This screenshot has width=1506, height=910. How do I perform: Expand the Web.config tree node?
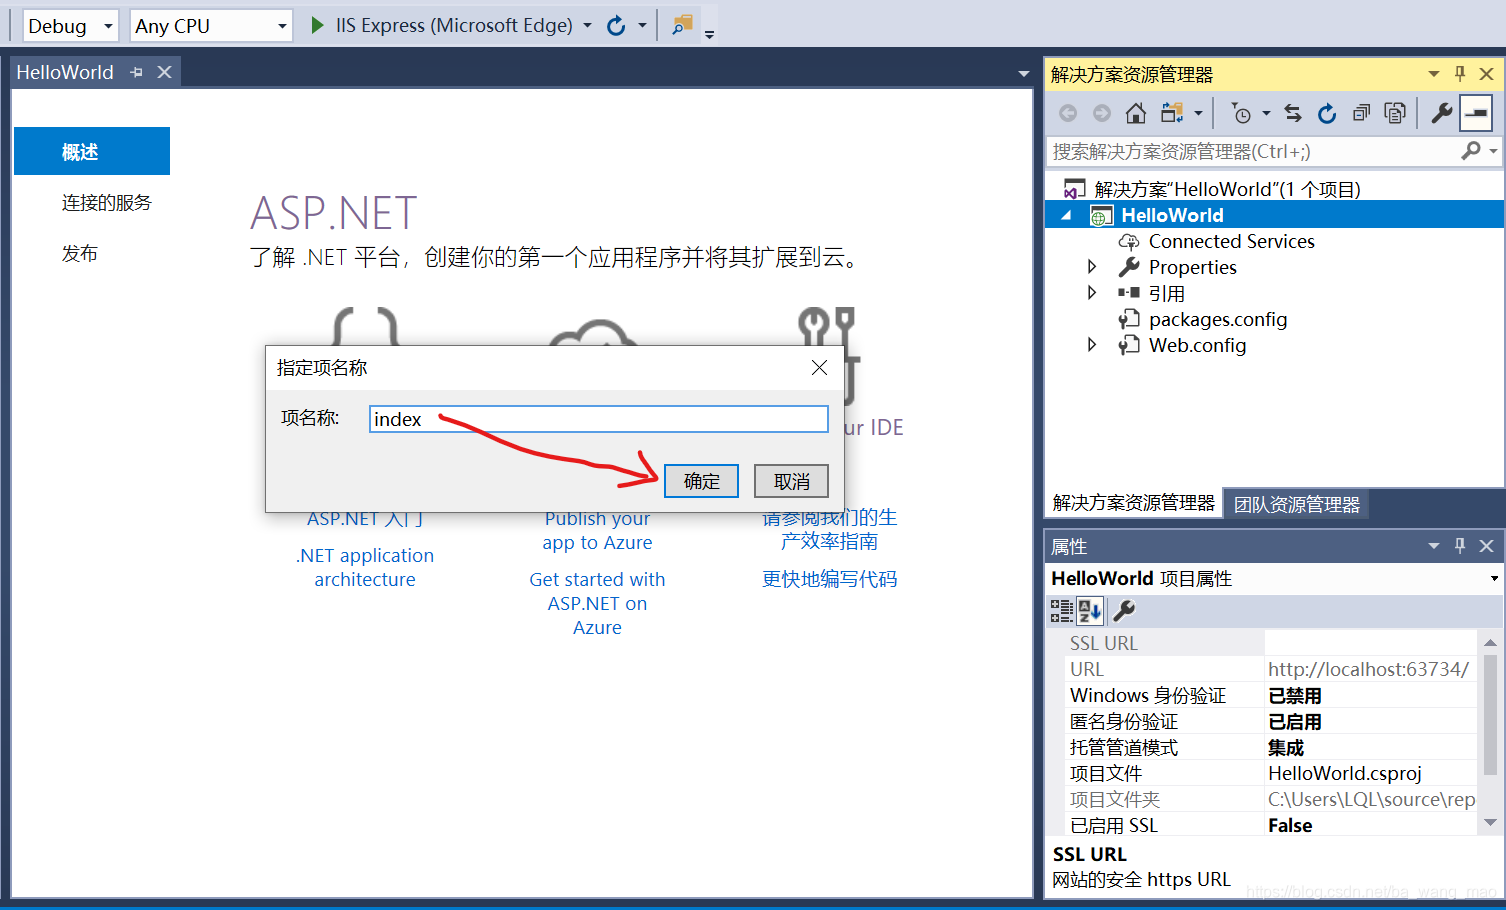point(1092,345)
